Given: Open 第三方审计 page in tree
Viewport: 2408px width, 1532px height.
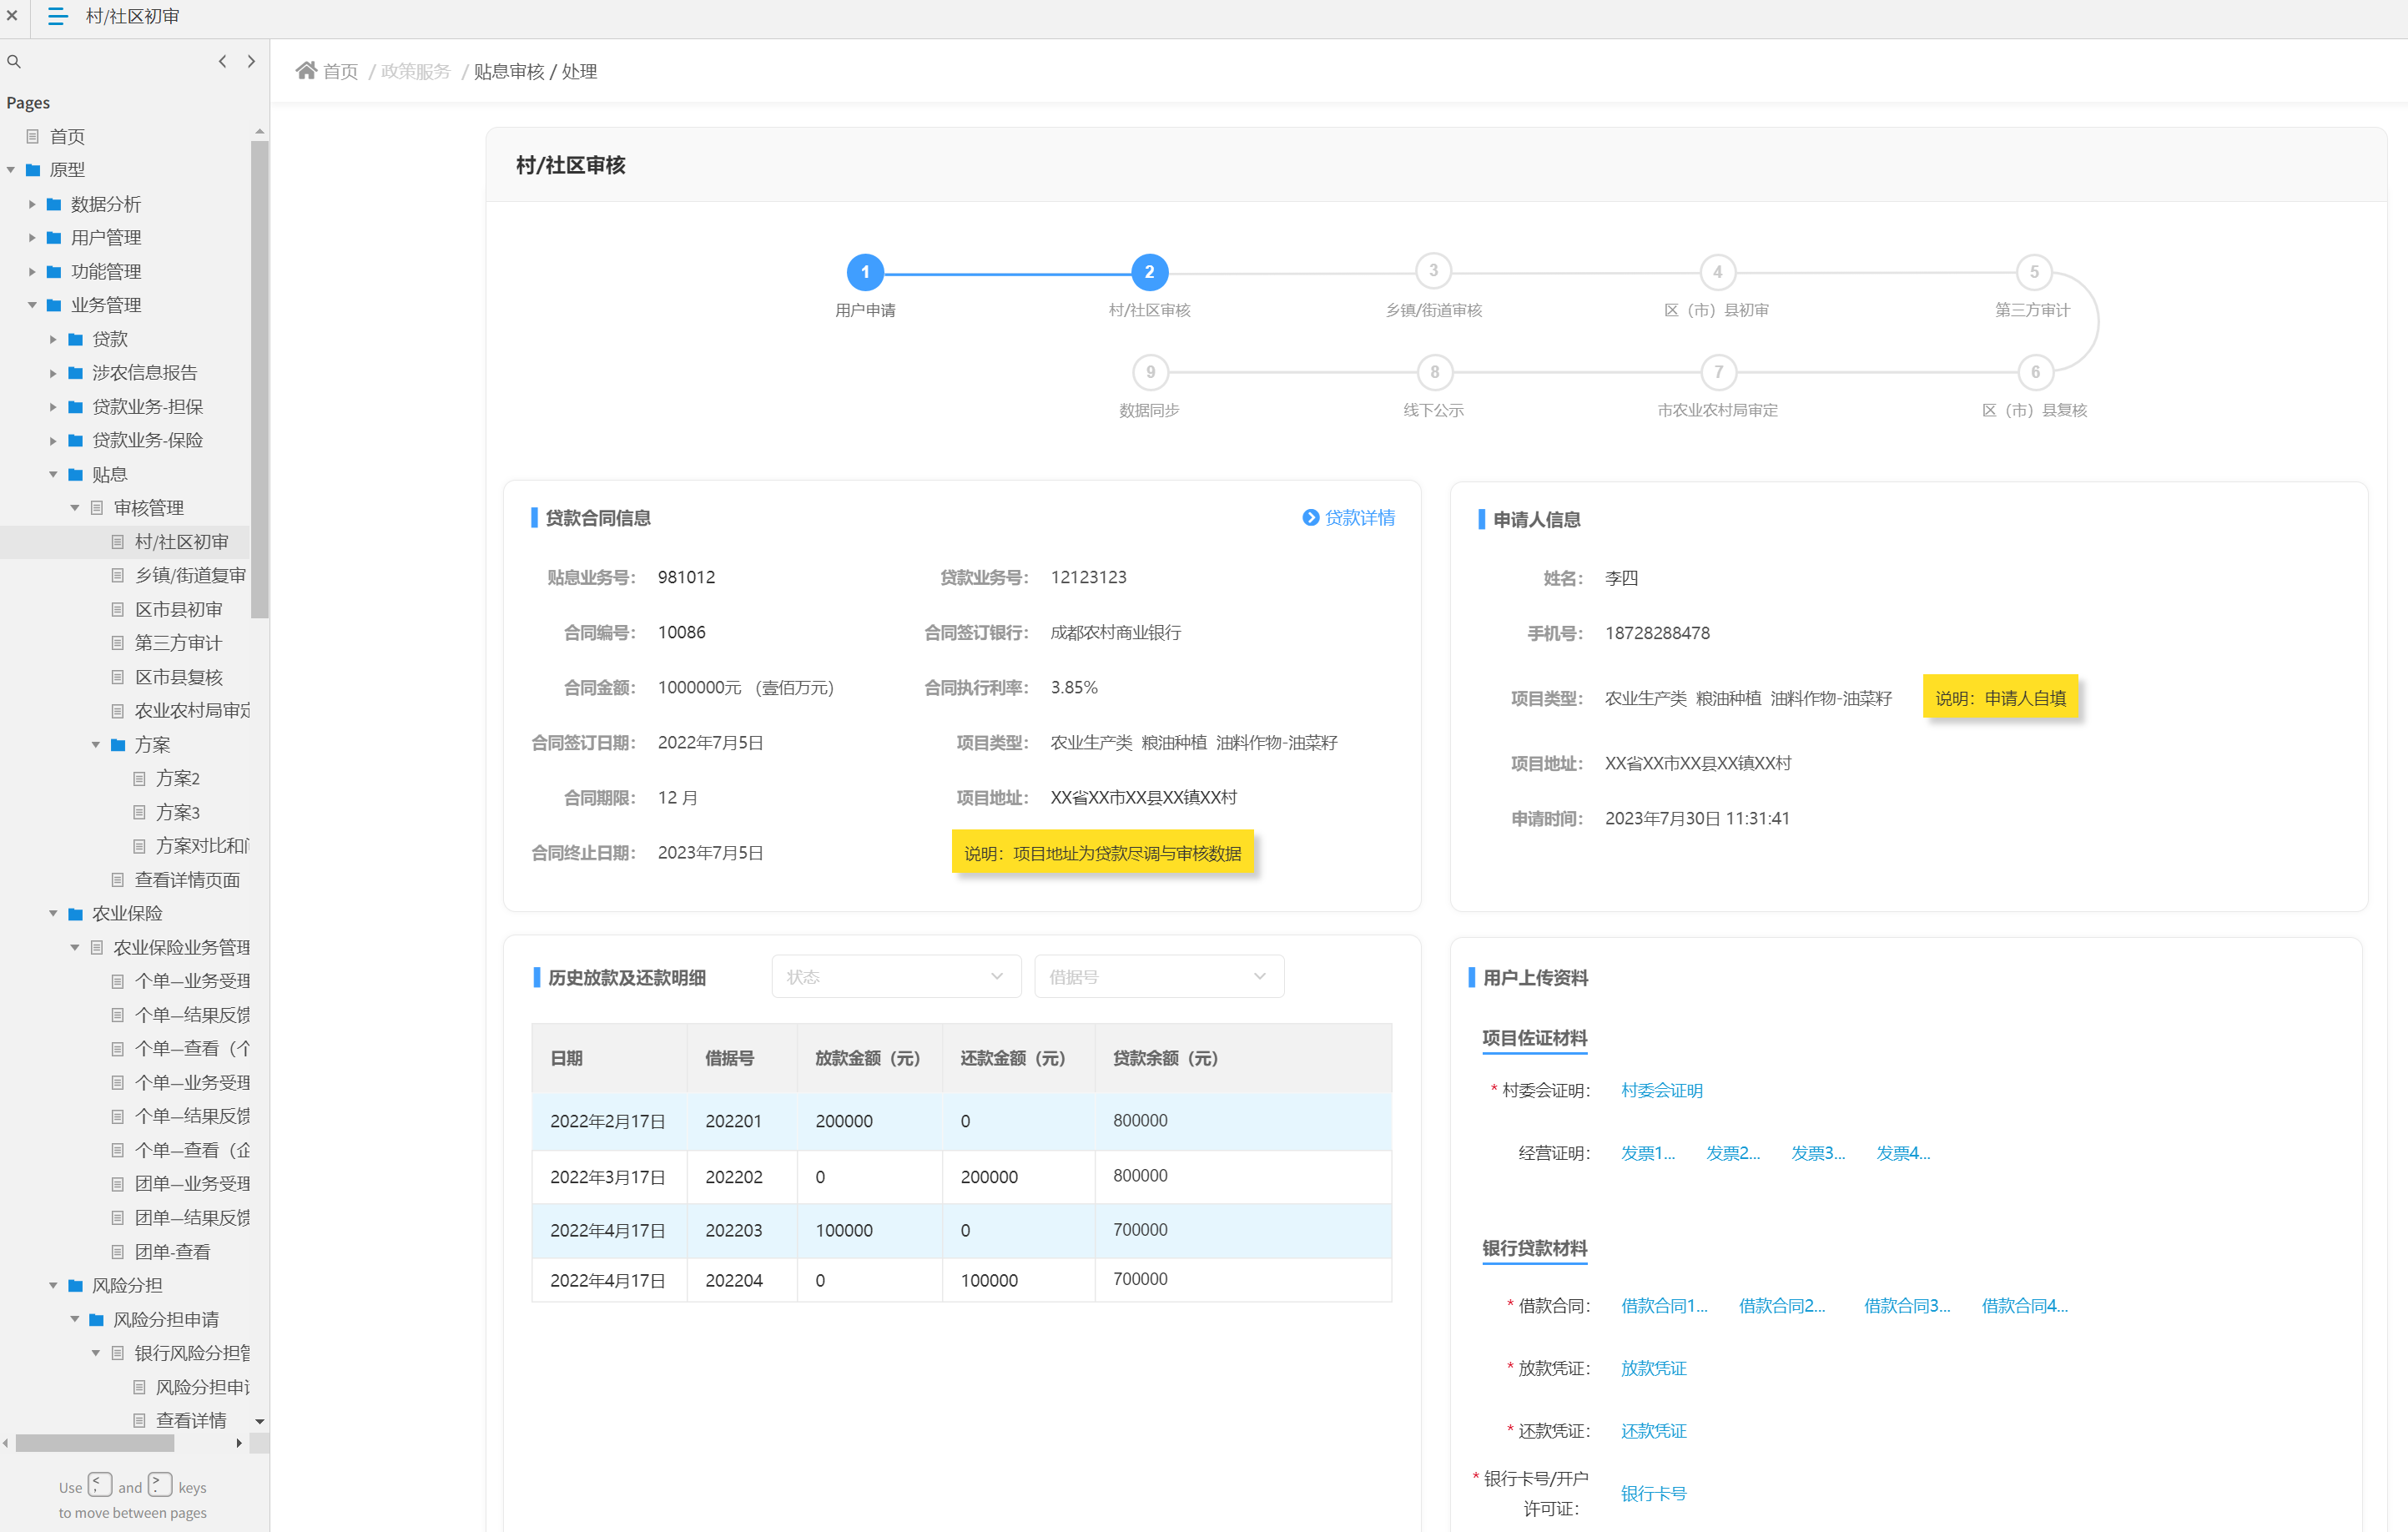Looking at the screenshot, I should 179,643.
